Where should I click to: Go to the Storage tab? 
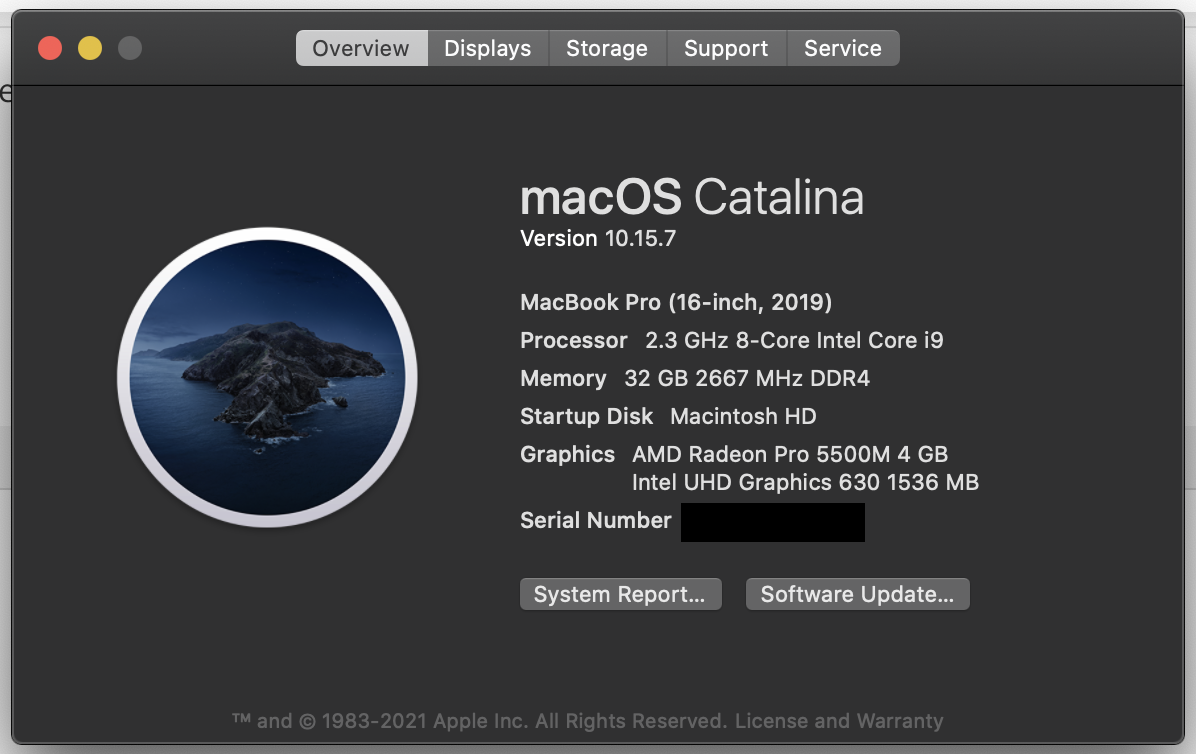click(x=606, y=48)
